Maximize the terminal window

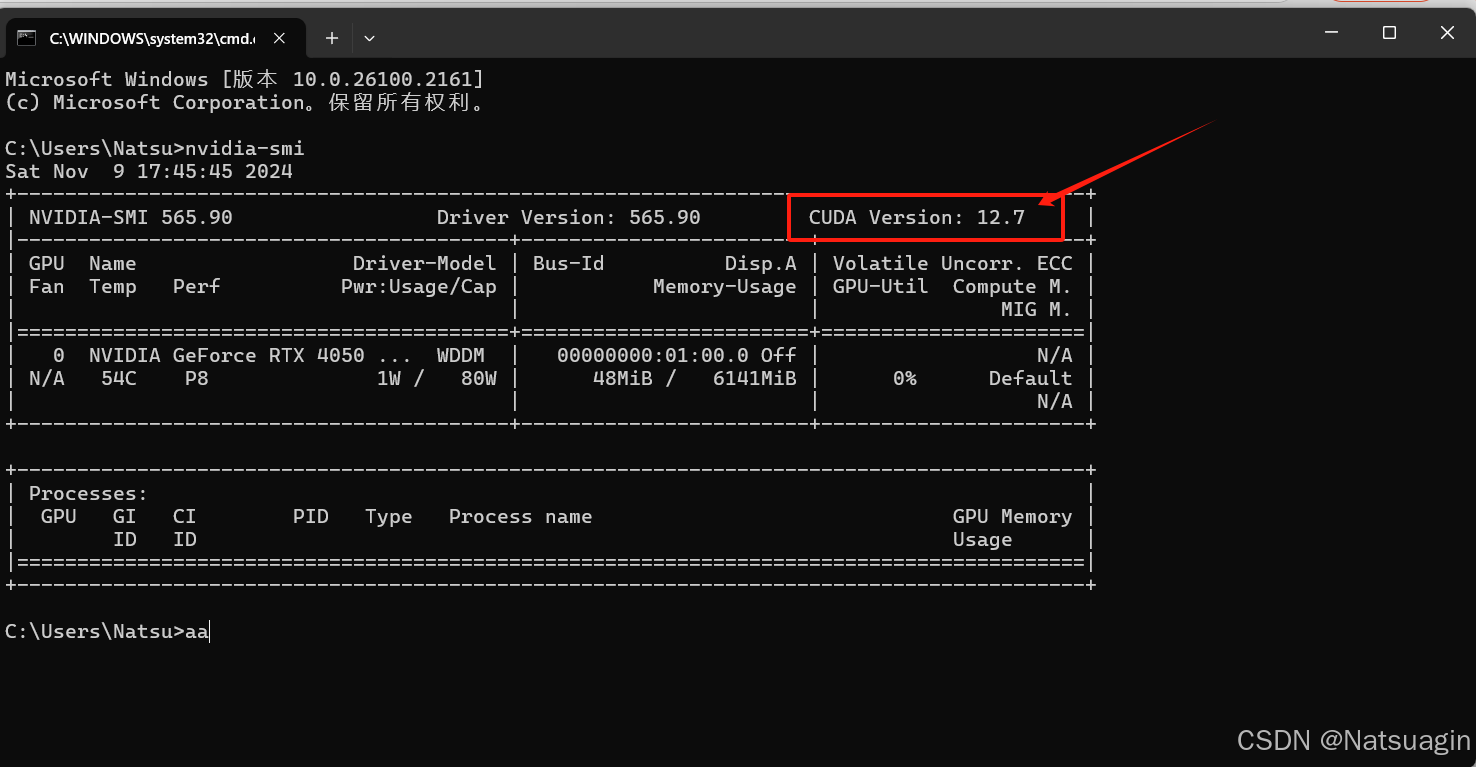click(x=1389, y=32)
